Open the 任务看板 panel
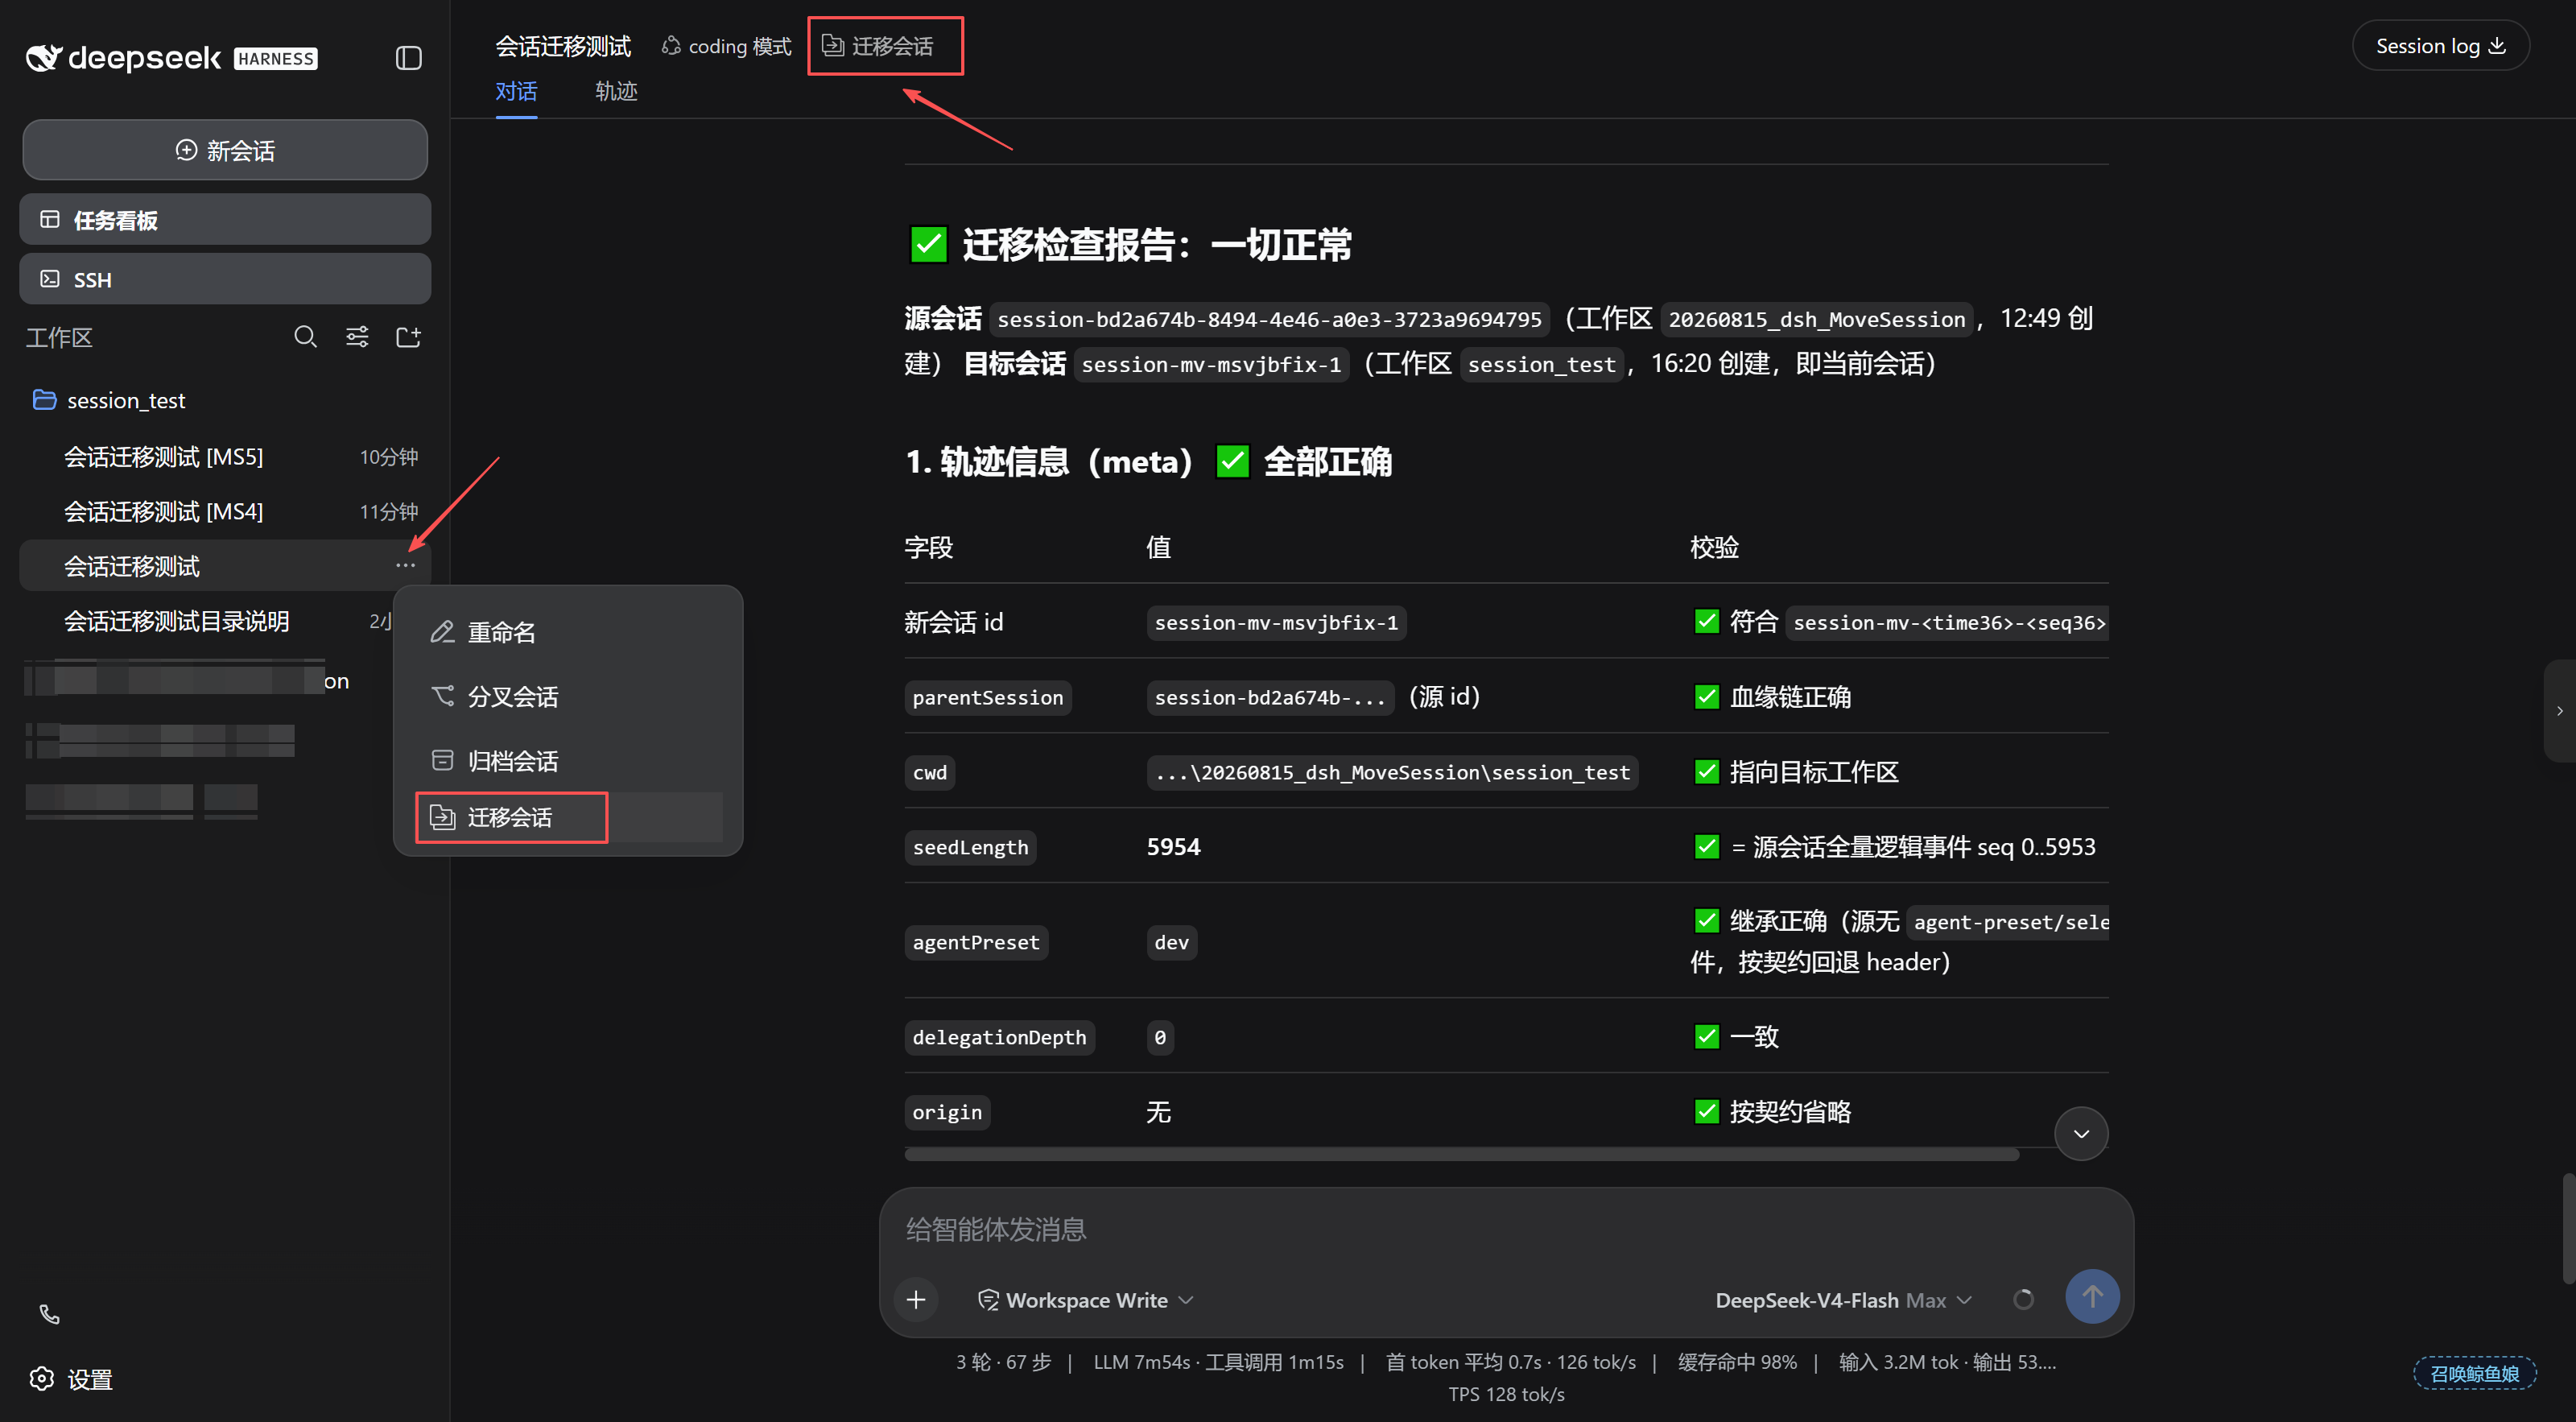The height and width of the screenshot is (1422, 2576). pos(225,220)
